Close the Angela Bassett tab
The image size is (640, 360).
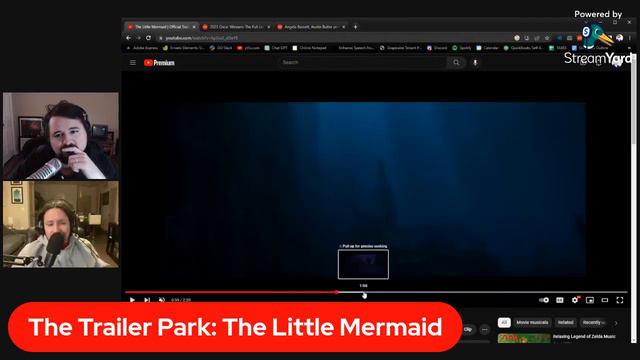coord(344,27)
